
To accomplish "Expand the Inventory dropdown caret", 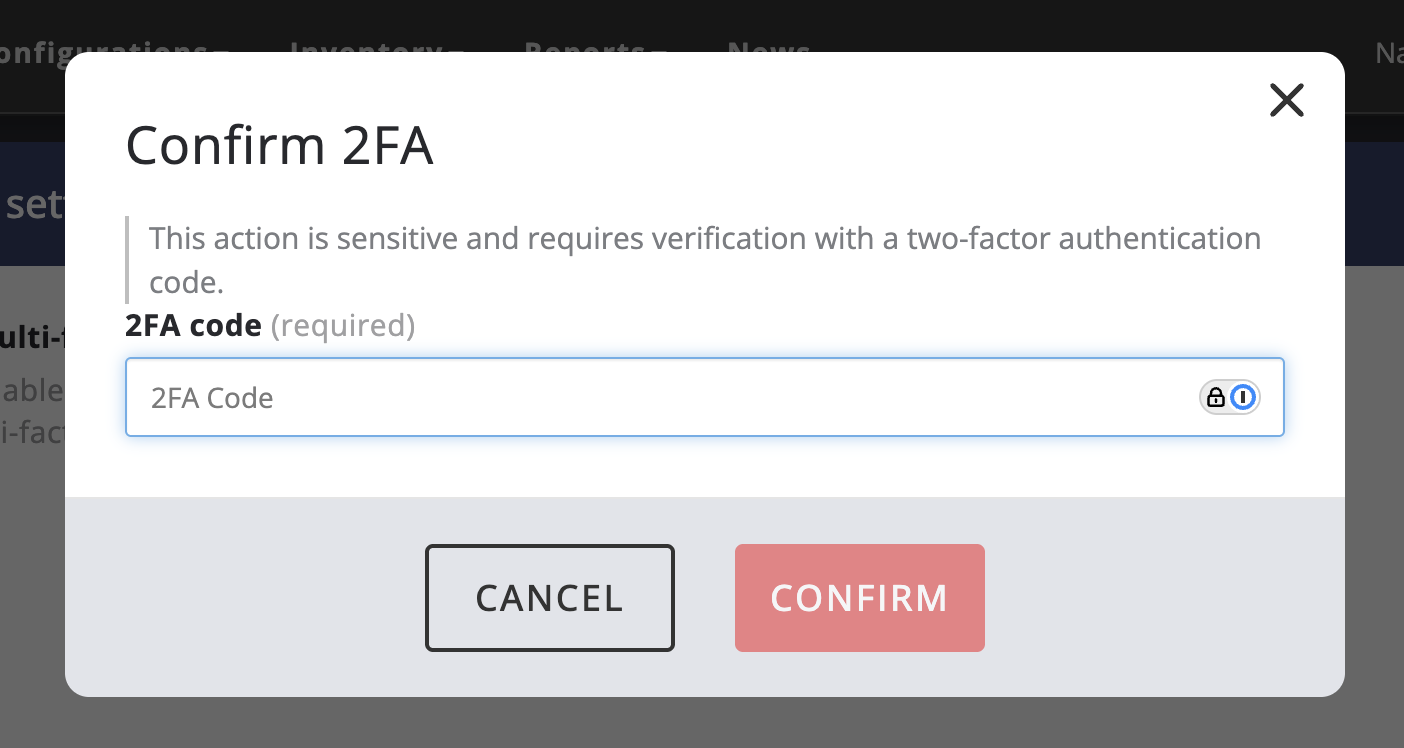I will tap(457, 50).
